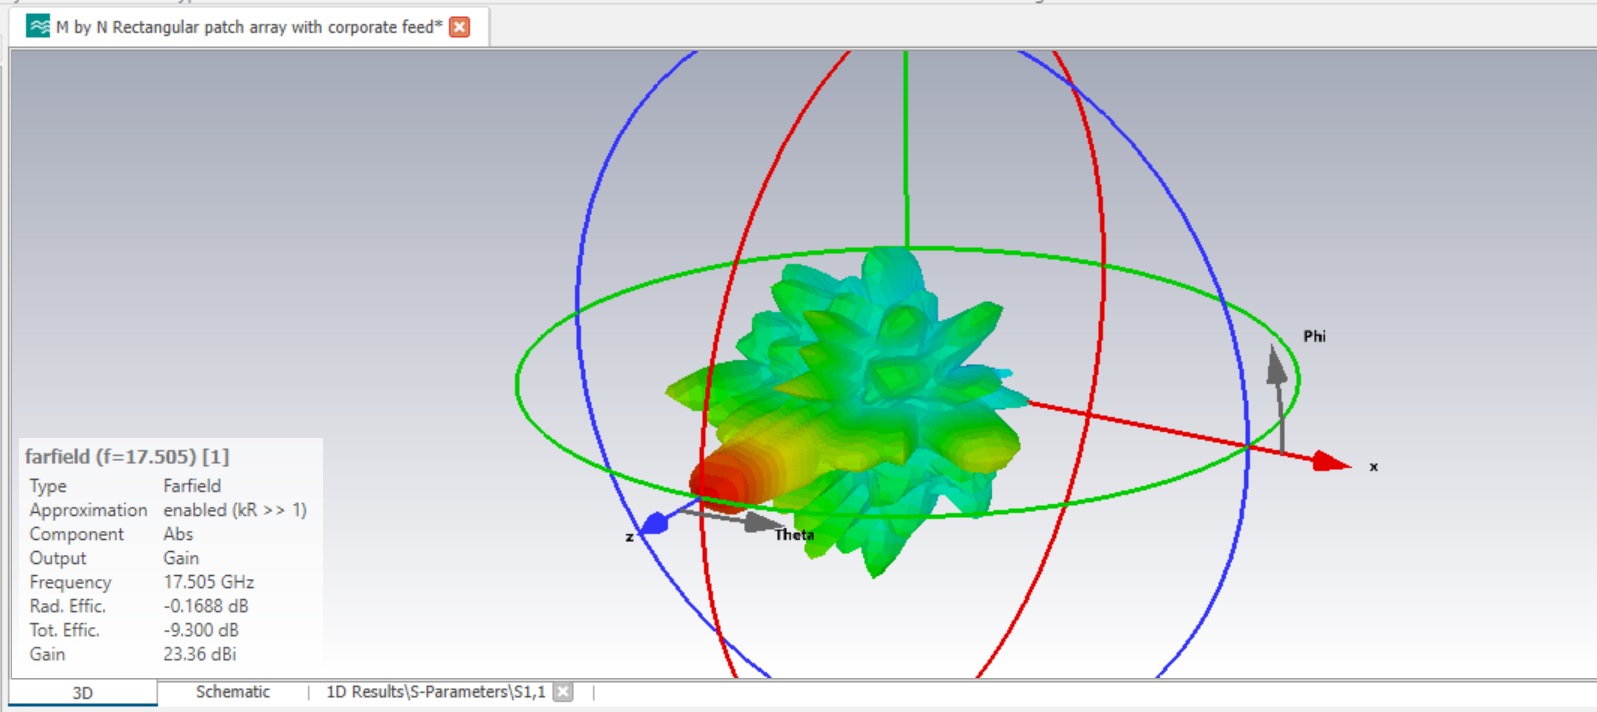
Task: Click the Phi axis label
Action: (x=1314, y=336)
